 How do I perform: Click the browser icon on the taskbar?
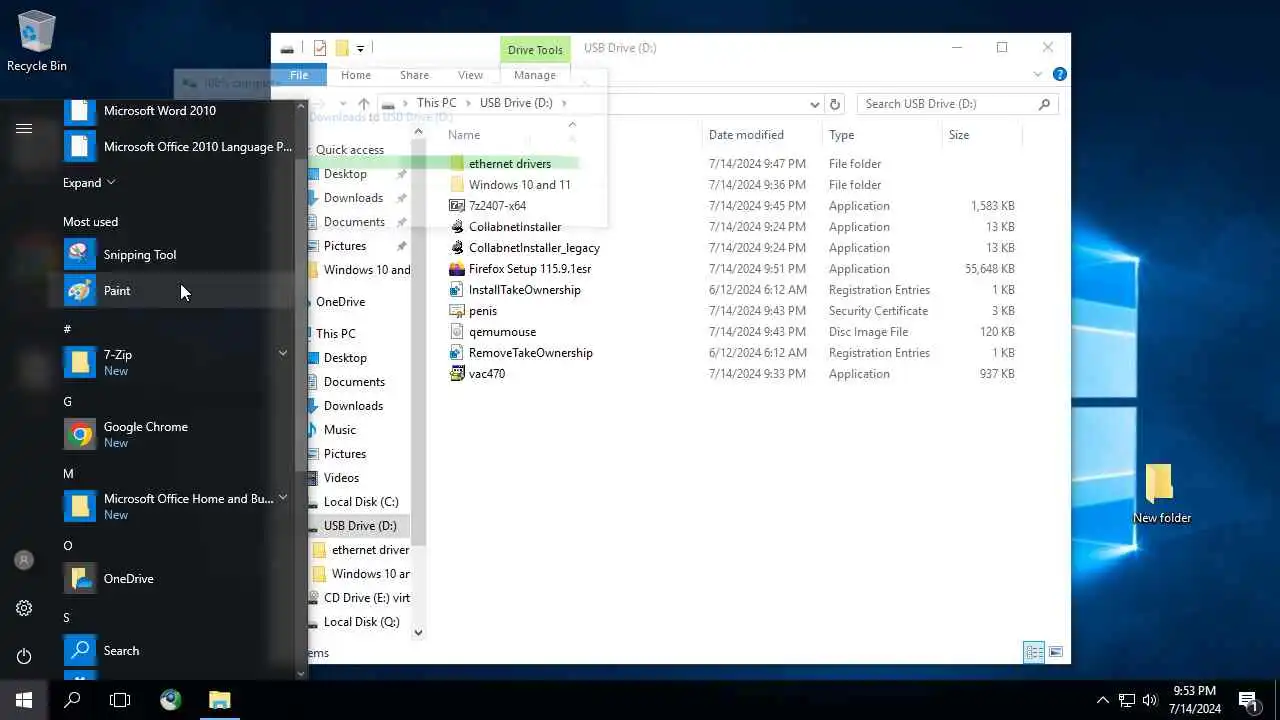(x=171, y=700)
